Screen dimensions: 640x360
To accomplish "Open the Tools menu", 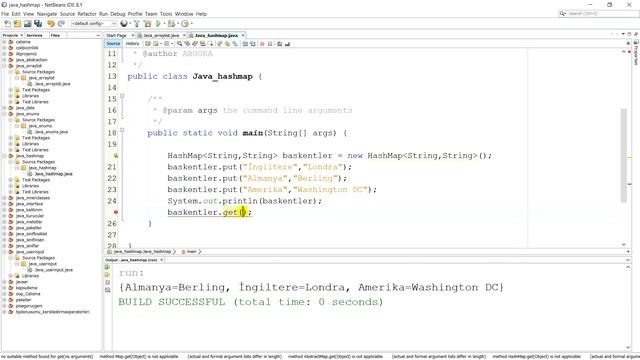I will click(x=166, y=14).
